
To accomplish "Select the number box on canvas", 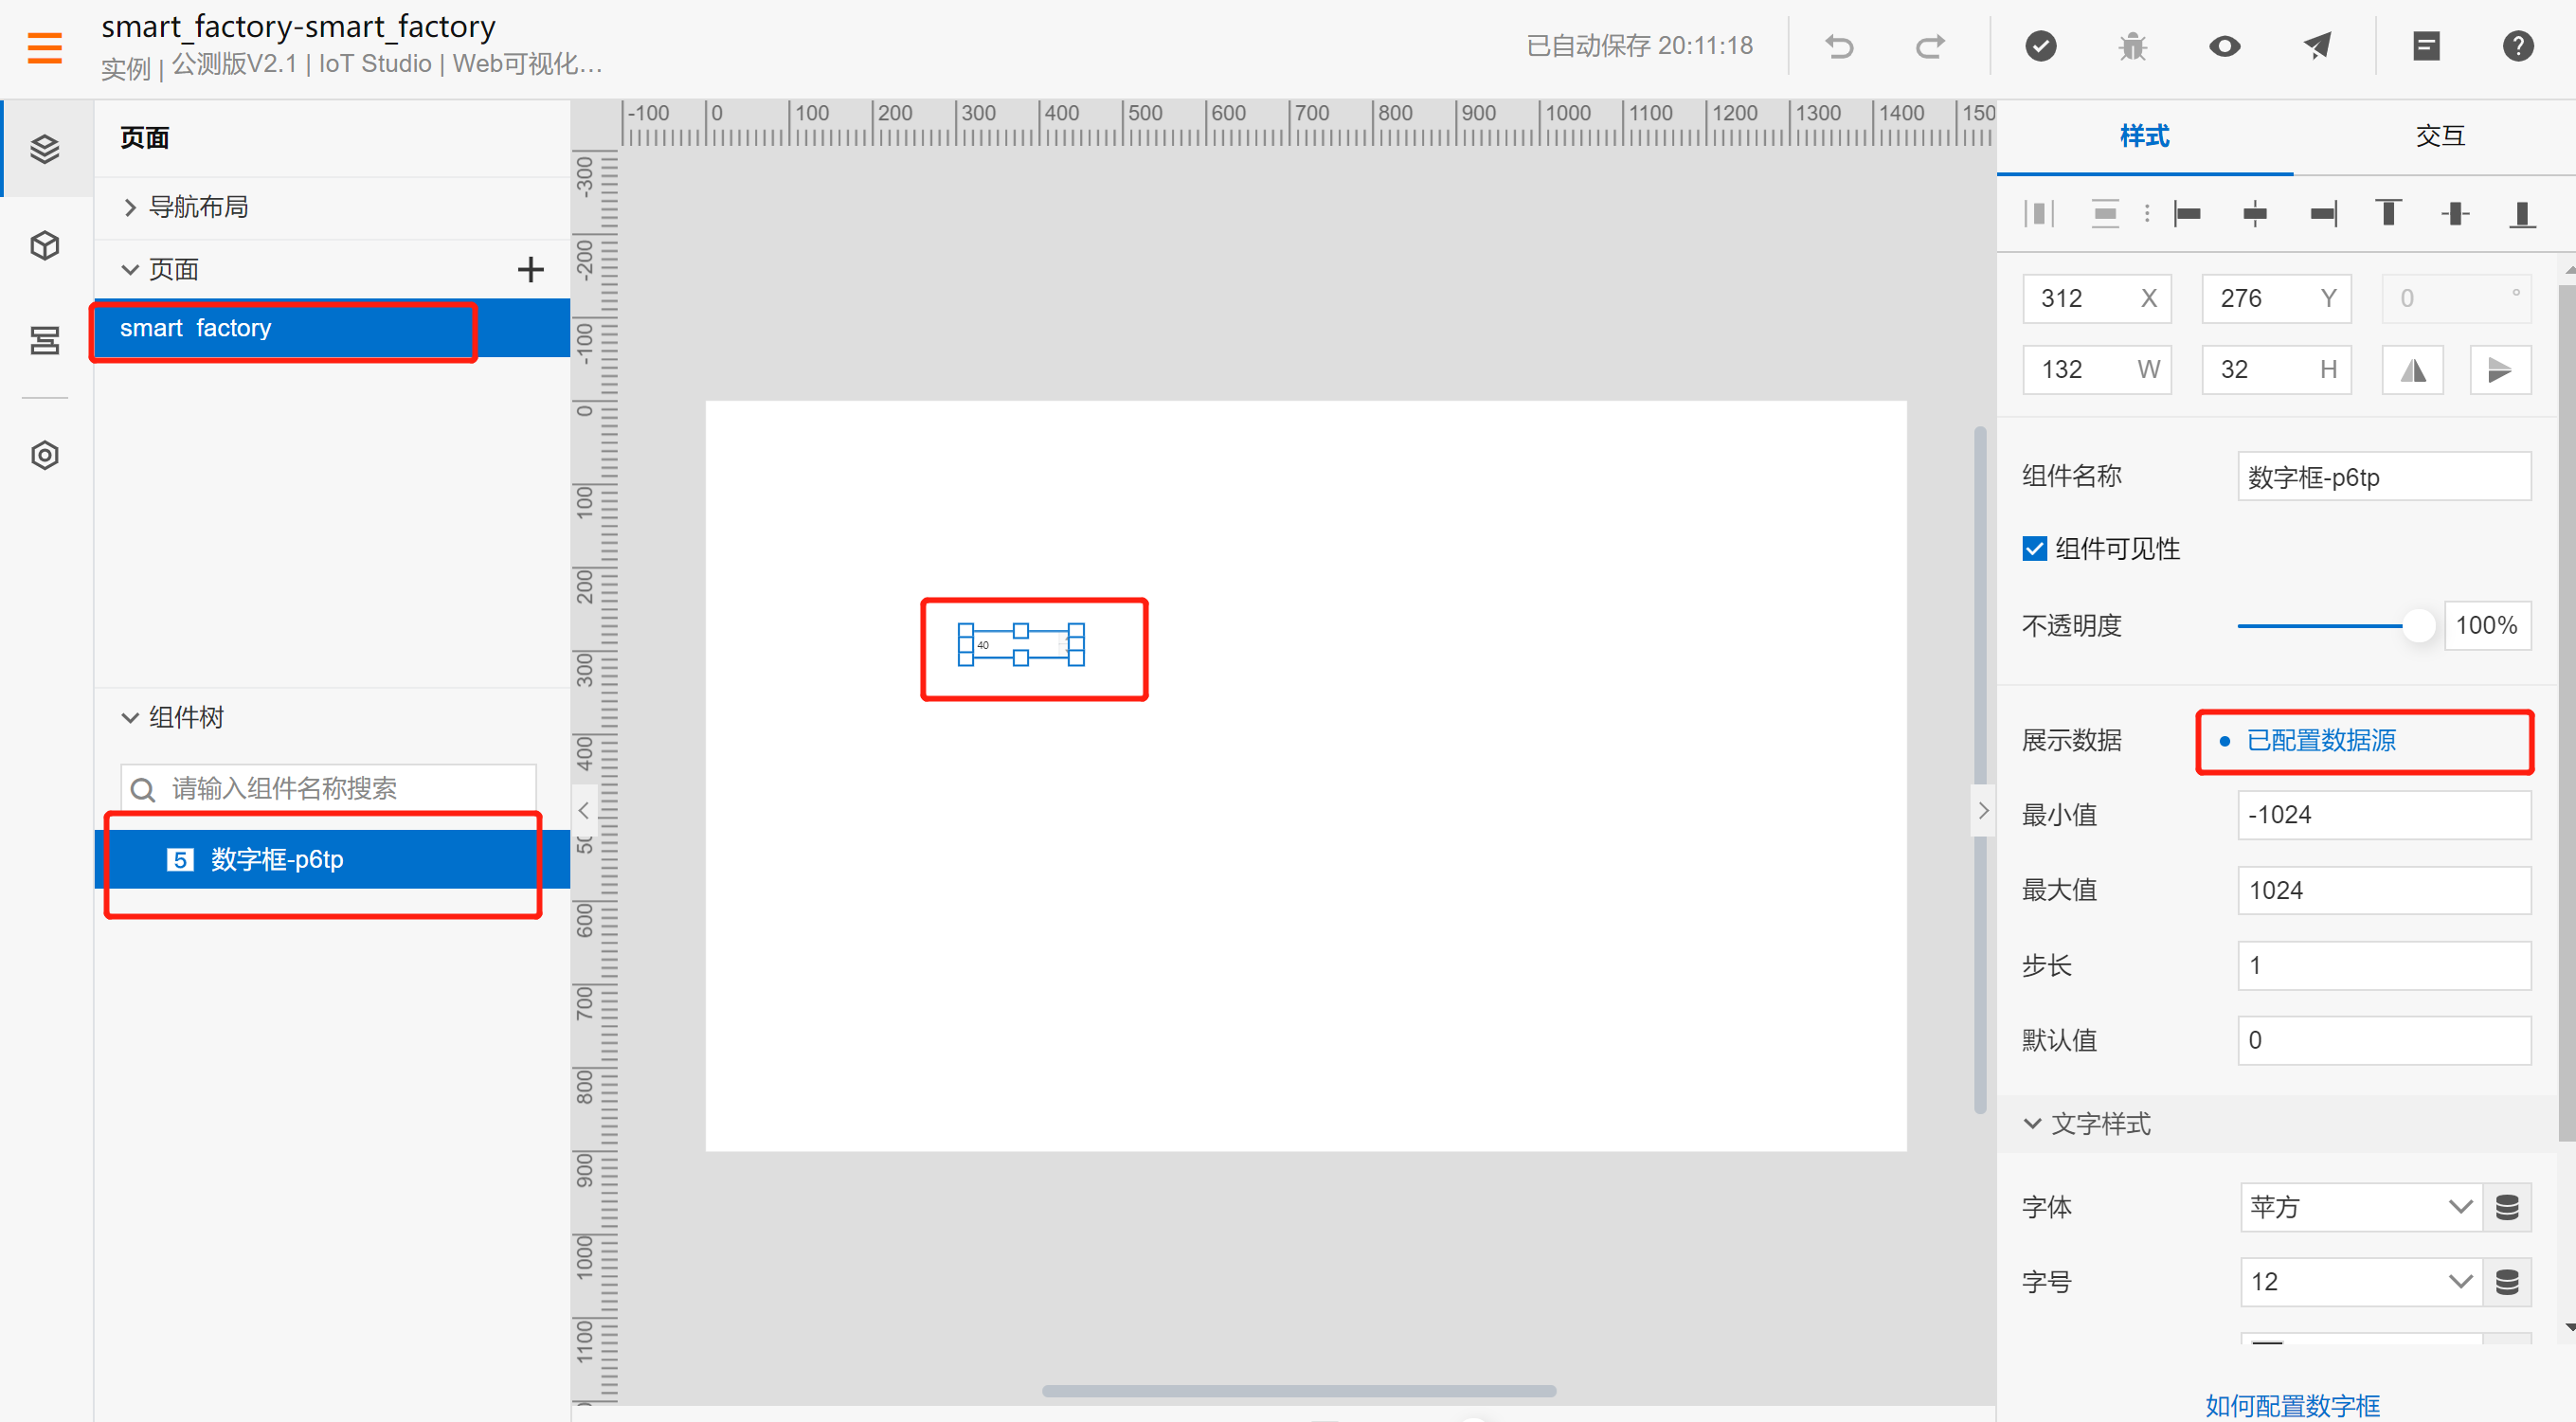I will pos(1021,645).
